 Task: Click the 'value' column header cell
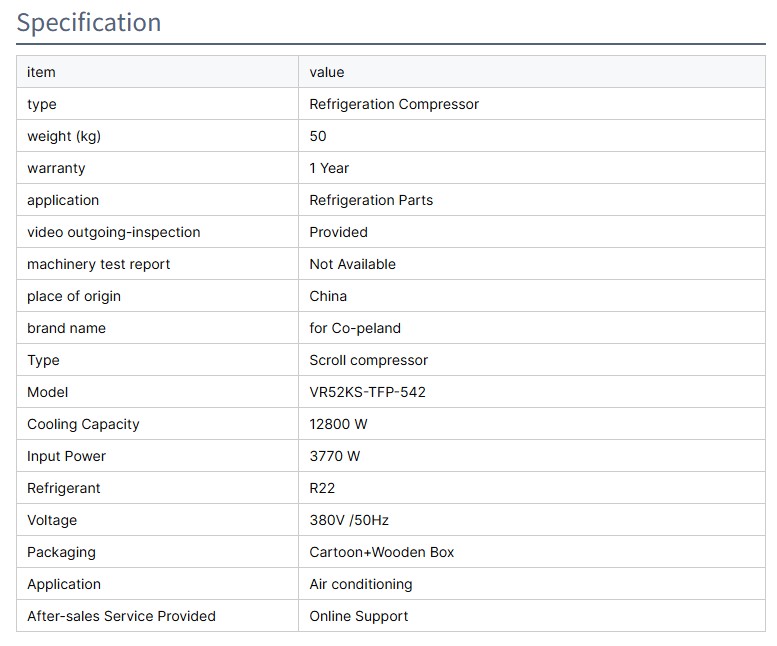point(327,72)
